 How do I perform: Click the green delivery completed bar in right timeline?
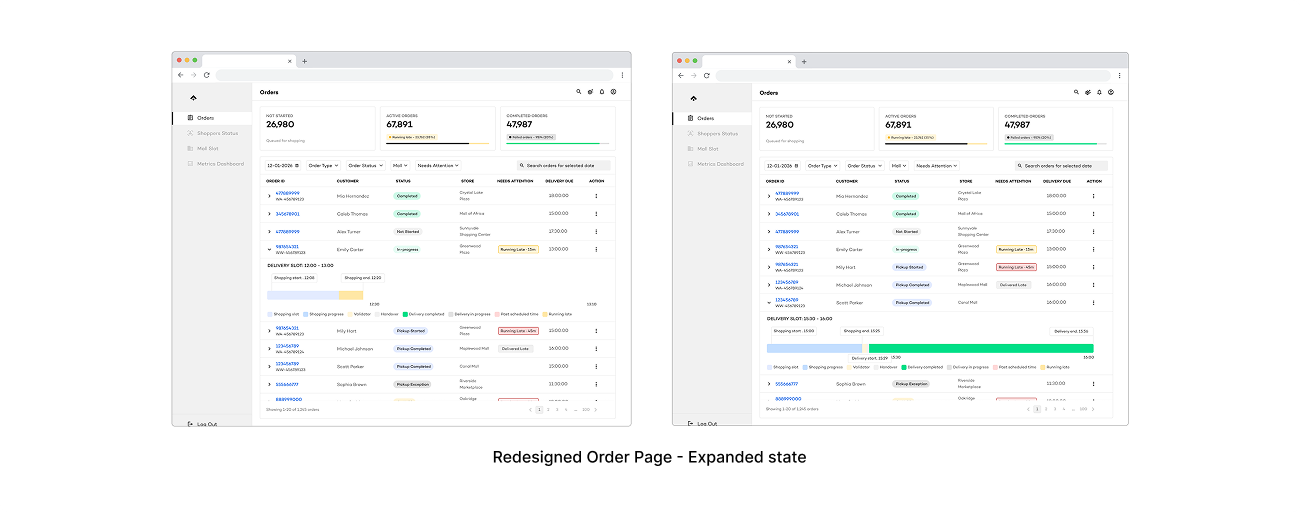click(x=980, y=348)
